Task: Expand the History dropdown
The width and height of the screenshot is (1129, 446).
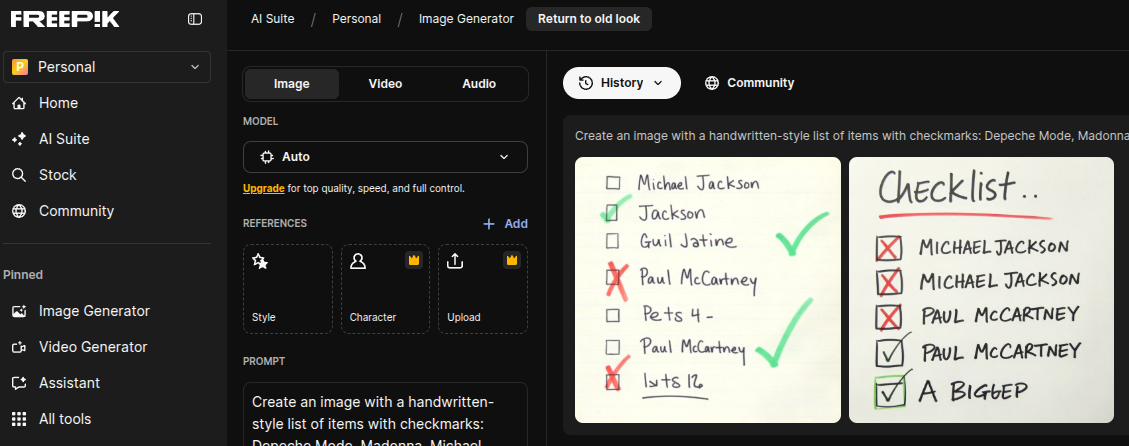Action: click(x=621, y=83)
